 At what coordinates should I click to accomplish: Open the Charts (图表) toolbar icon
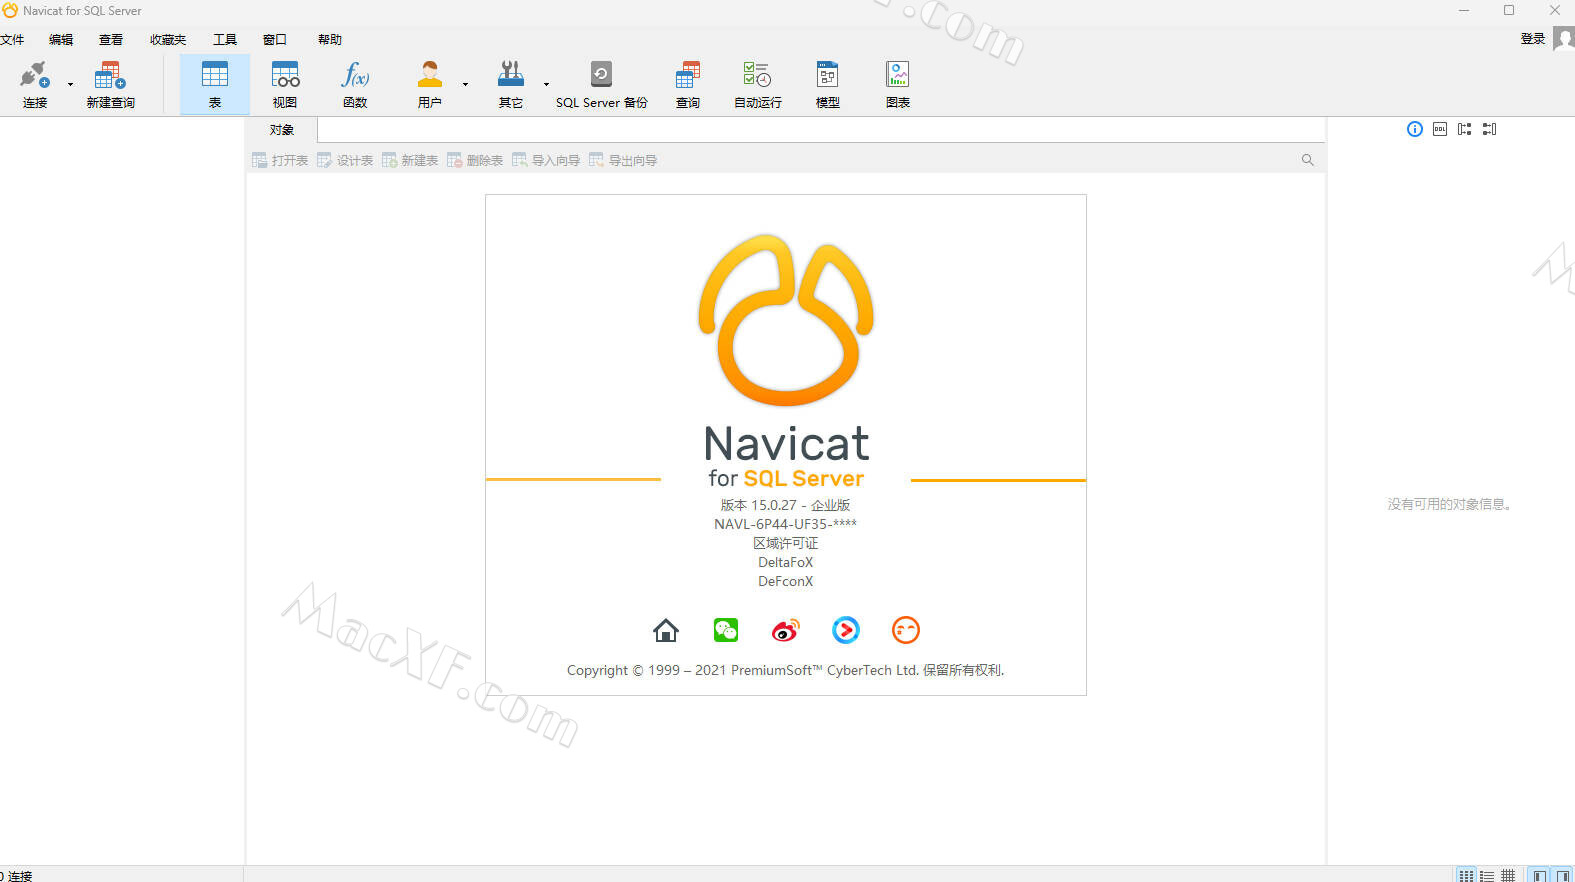[x=897, y=84]
